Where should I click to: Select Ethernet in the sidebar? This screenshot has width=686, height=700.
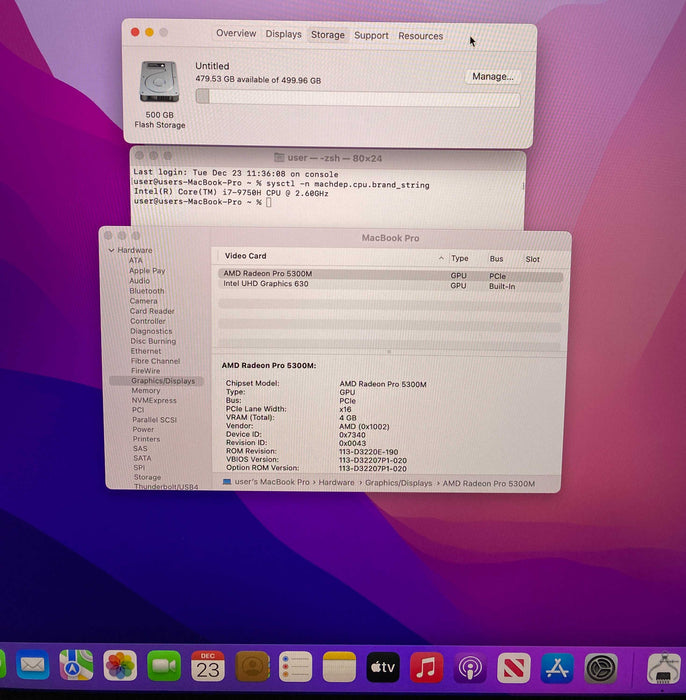point(146,351)
